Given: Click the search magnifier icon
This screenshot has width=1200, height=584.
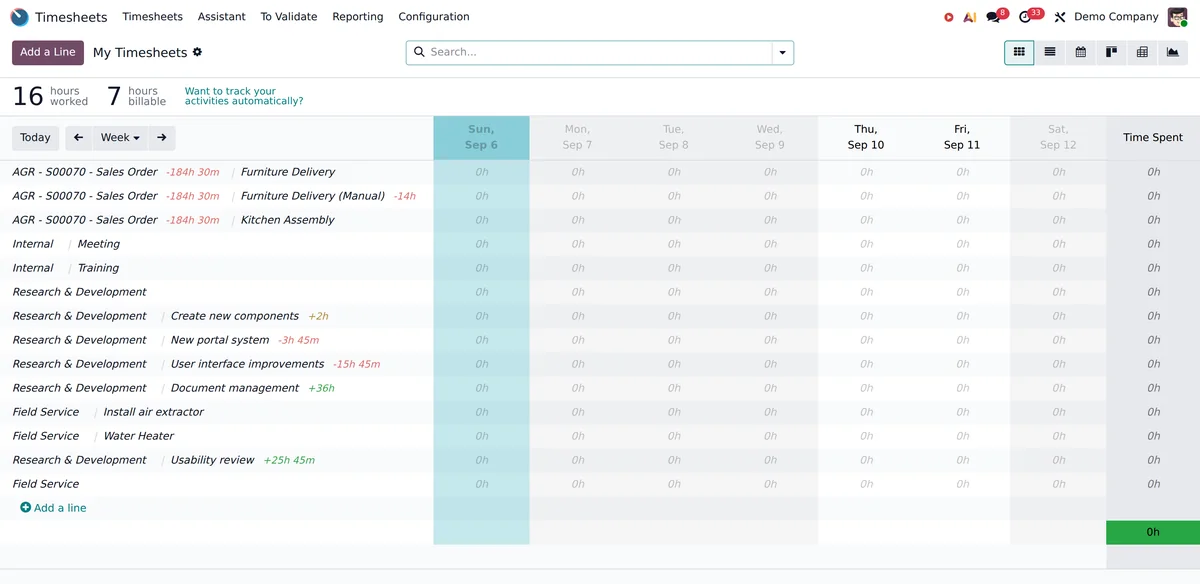Looking at the screenshot, I should [x=419, y=52].
